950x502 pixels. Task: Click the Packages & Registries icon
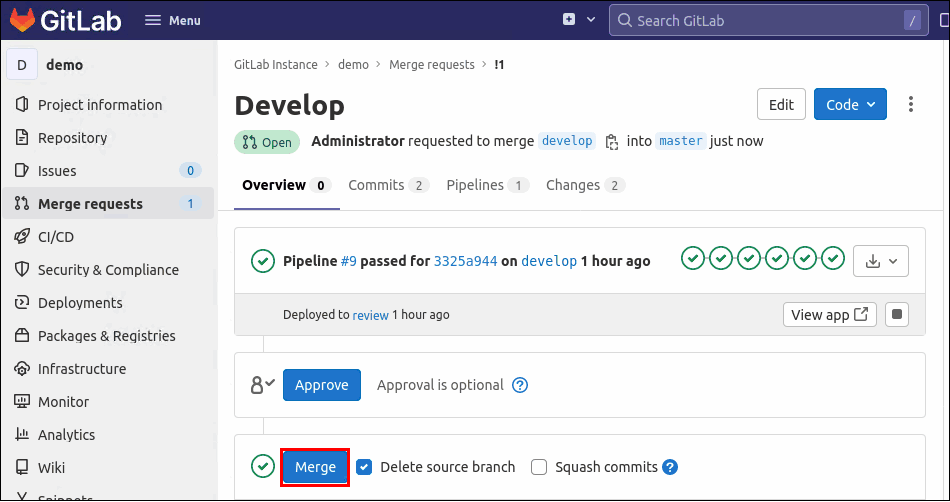pos(22,335)
